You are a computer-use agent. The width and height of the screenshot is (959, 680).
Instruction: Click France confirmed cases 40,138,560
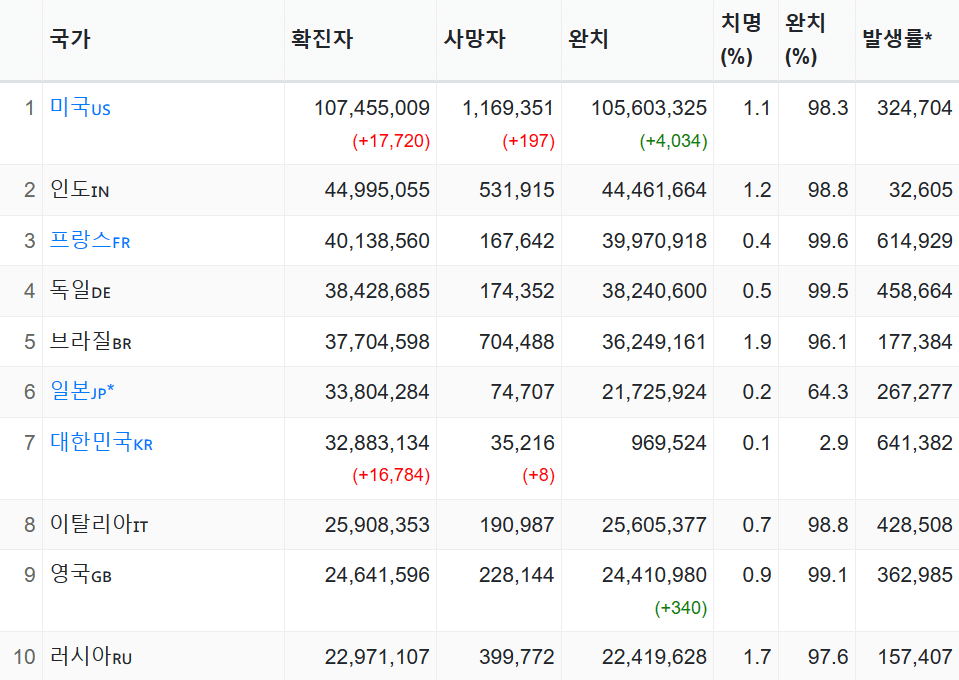[x=377, y=241]
